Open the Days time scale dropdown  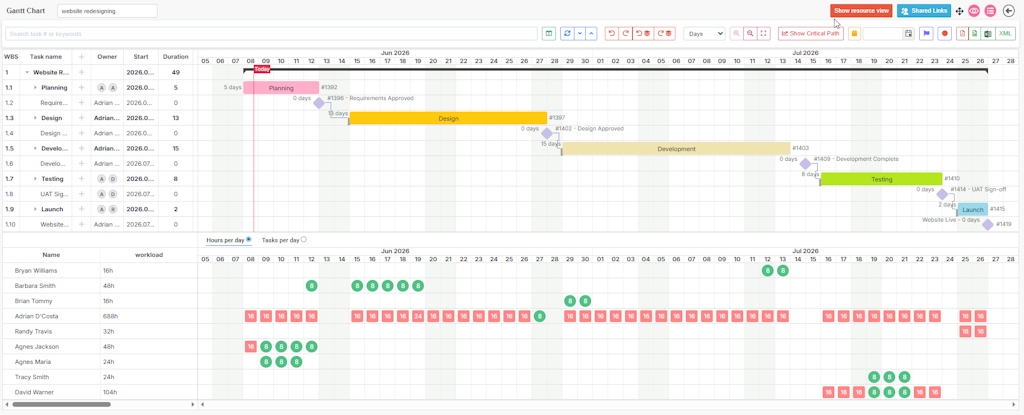point(705,33)
